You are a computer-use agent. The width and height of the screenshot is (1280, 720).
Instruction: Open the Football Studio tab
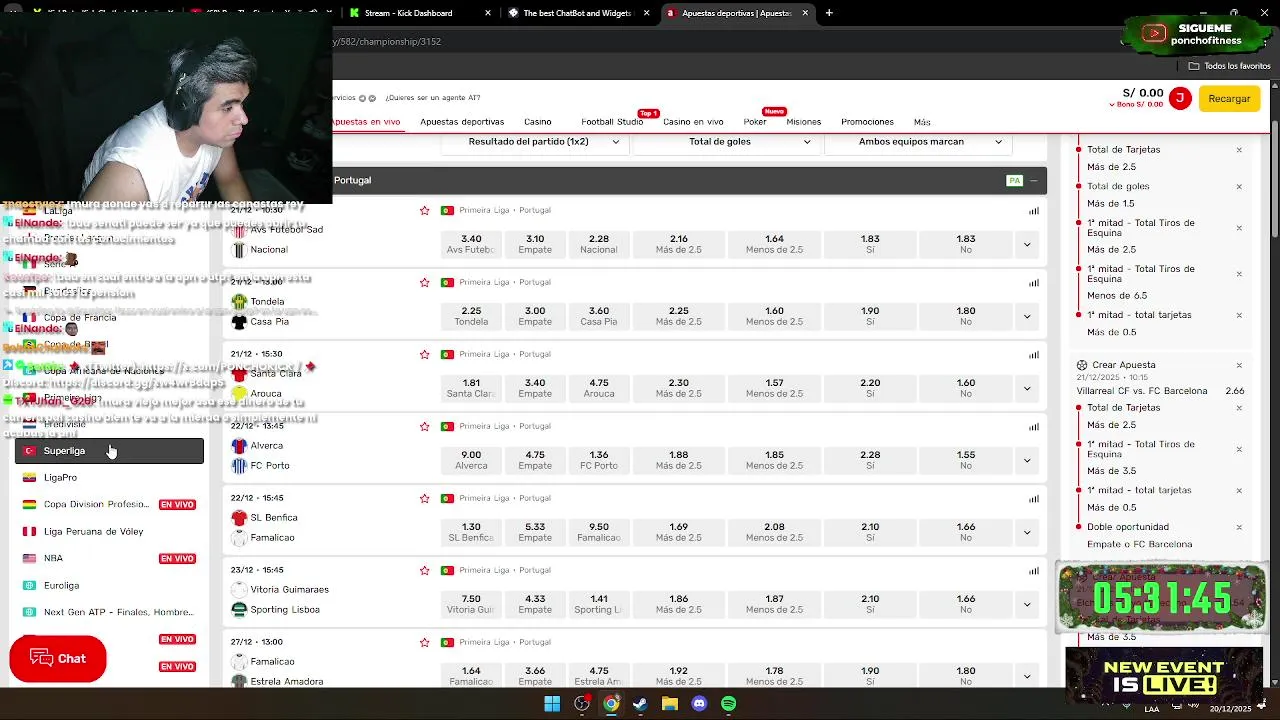(x=612, y=122)
